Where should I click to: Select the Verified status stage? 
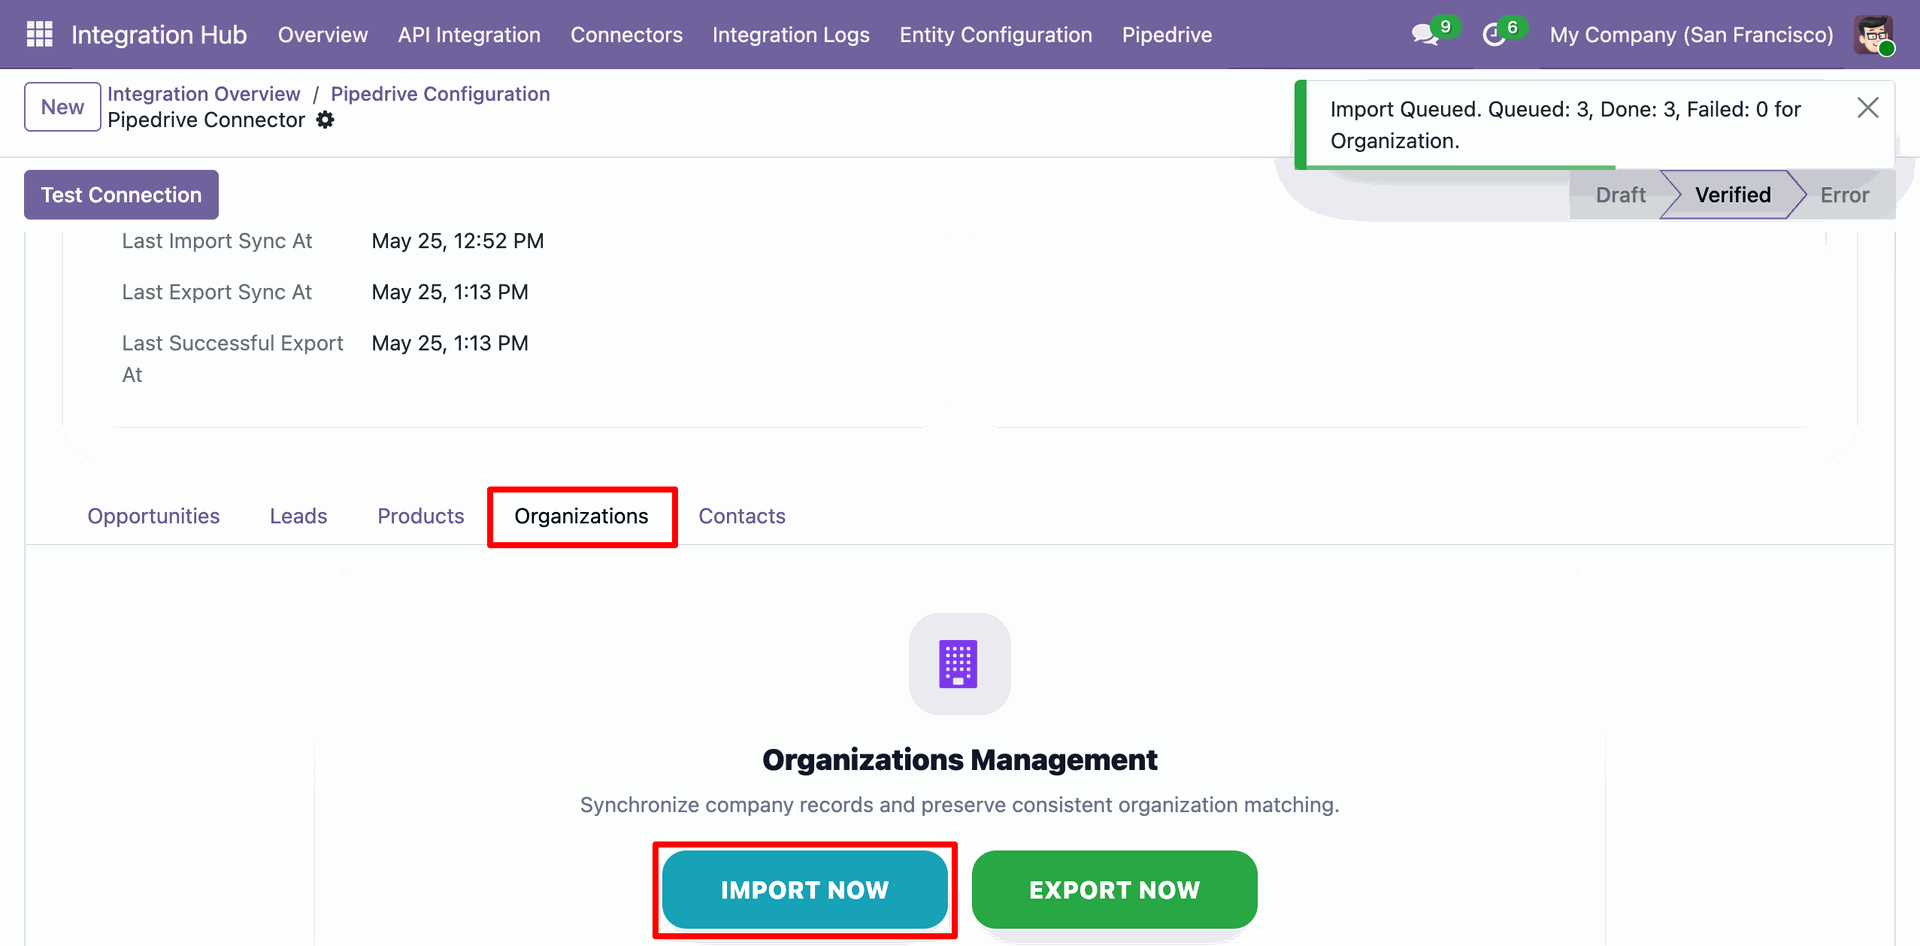(1732, 195)
